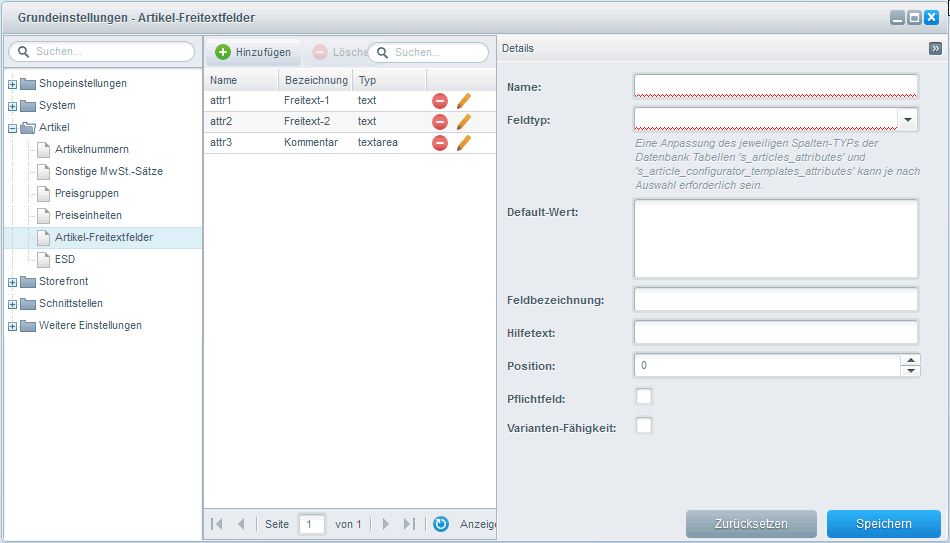Image resolution: width=950 pixels, height=543 pixels.
Task: Expand the Storefront tree node
Action: [x=13, y=282]
